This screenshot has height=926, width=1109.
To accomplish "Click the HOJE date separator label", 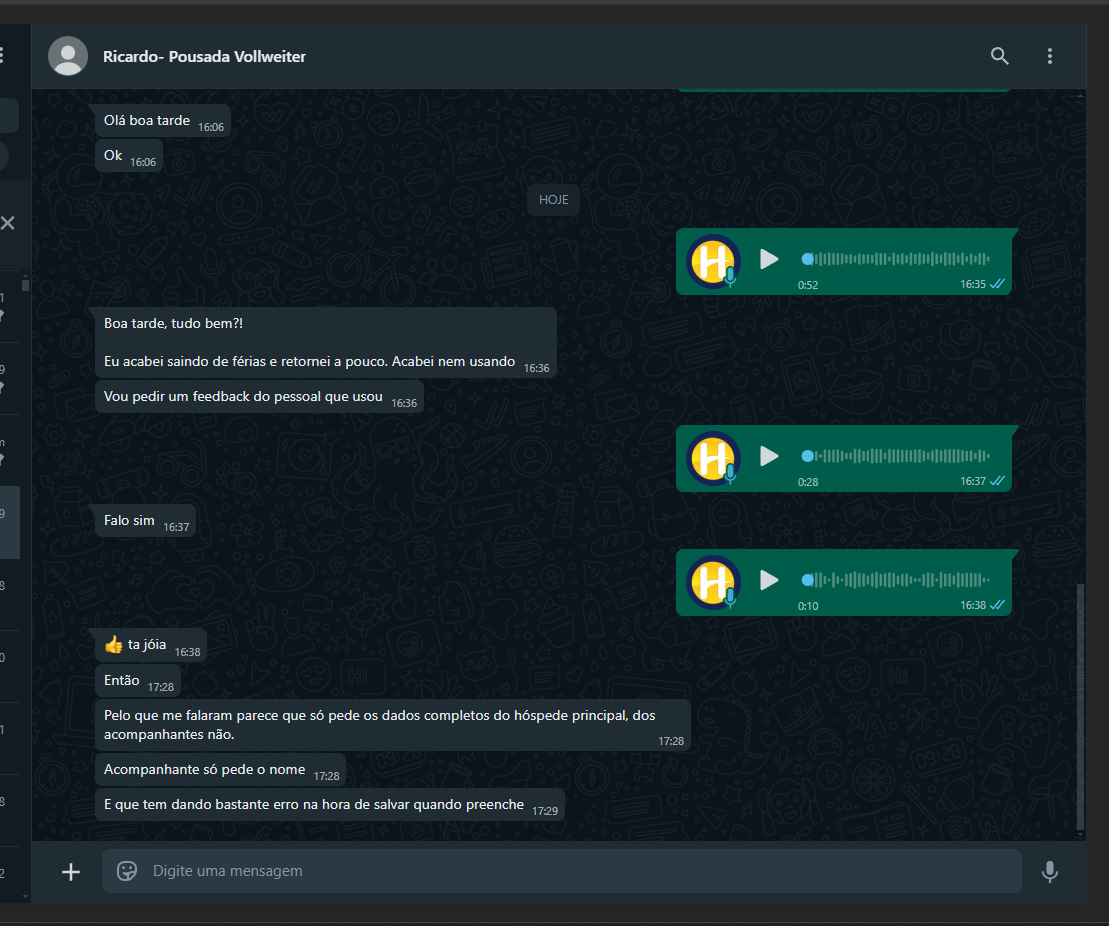I will [x=553, y=200].
